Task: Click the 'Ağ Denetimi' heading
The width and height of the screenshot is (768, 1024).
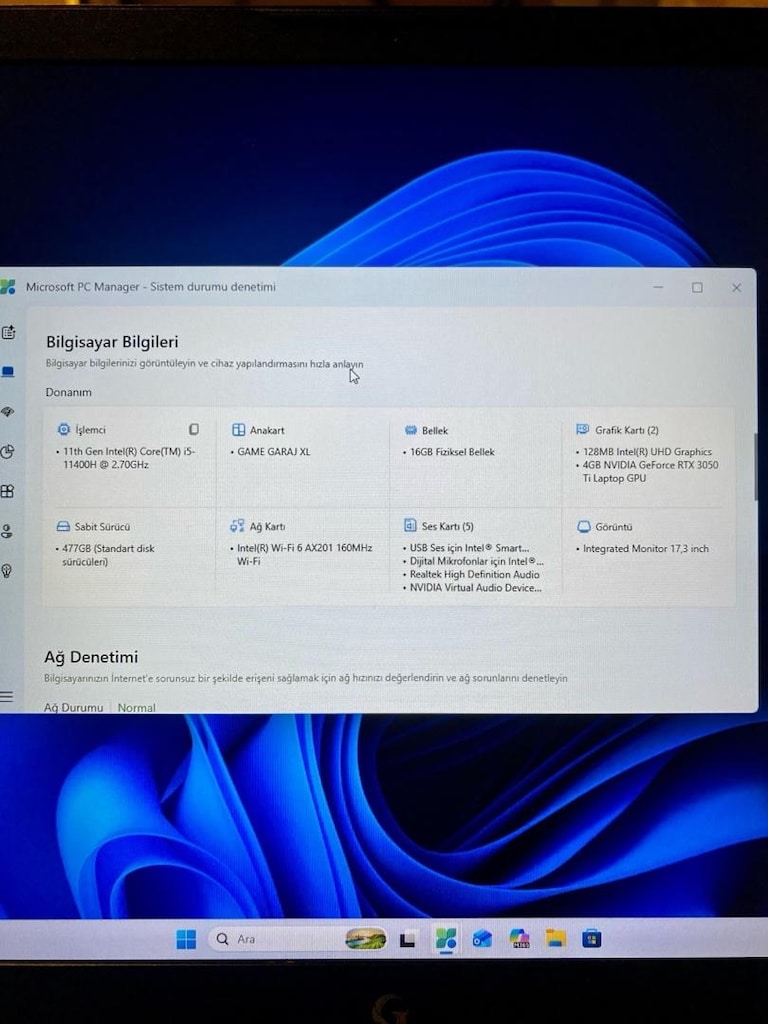Action: (x=91, y=656)
